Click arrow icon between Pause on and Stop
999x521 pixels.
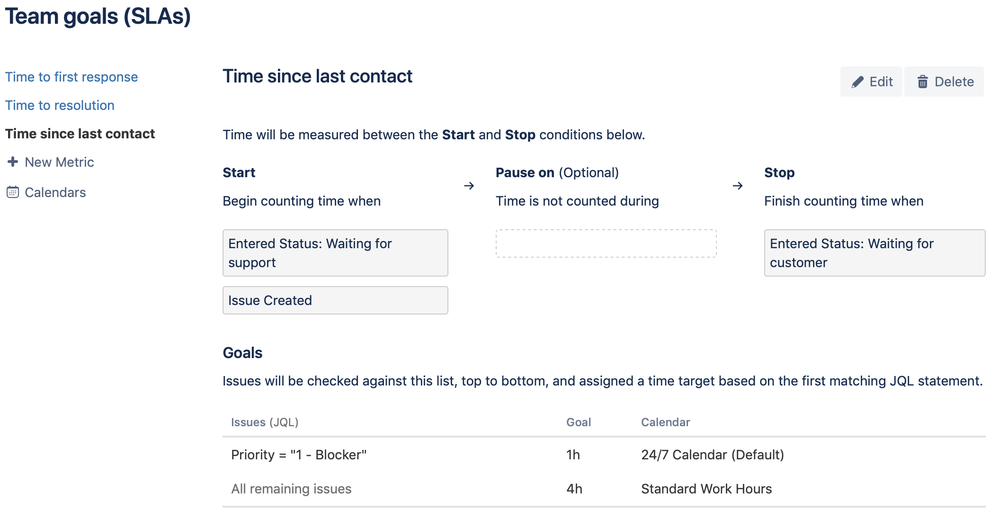738,186
